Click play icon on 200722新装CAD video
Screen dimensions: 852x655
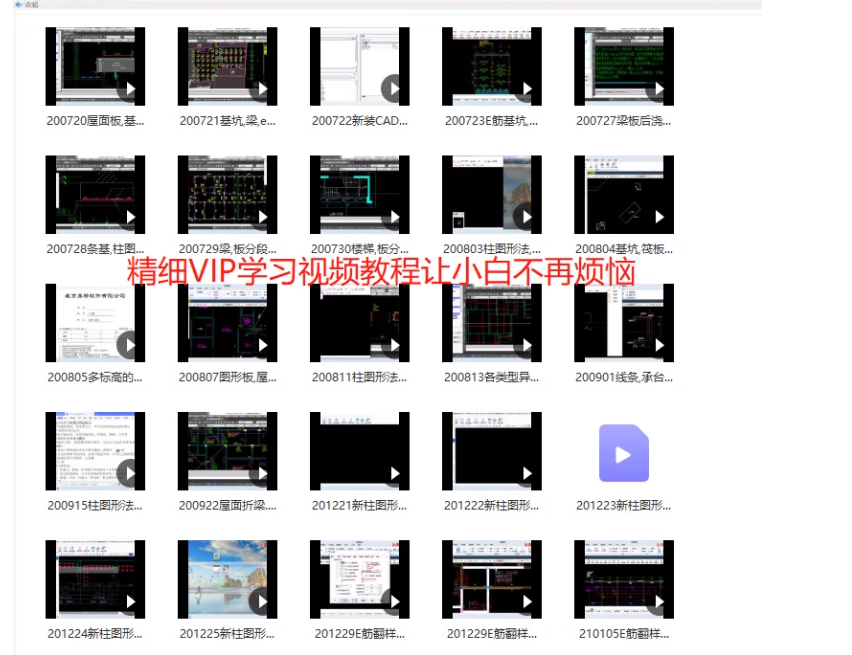tap(392, 88)
